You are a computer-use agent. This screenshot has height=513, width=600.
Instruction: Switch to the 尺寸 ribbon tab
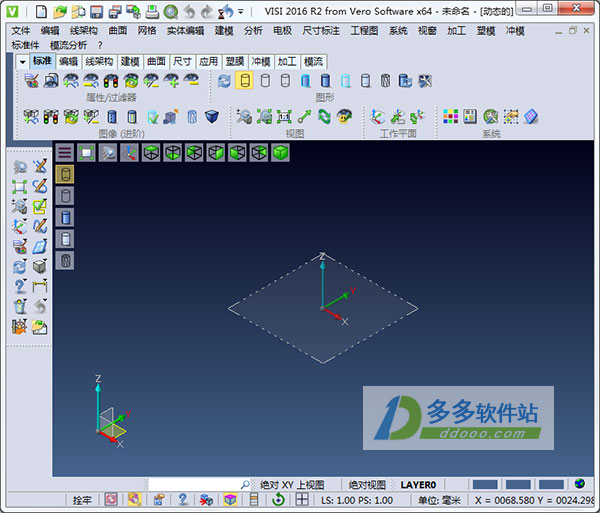(182, 62)
